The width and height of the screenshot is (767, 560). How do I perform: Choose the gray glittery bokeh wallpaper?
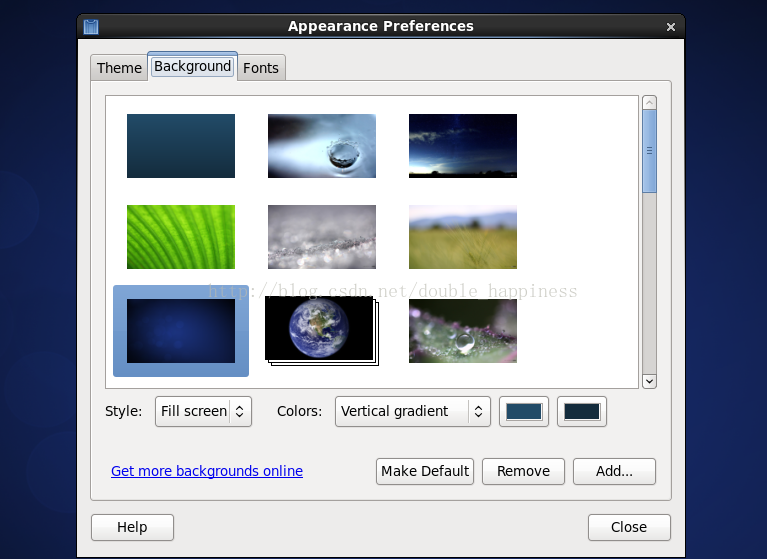coord(322,237)
